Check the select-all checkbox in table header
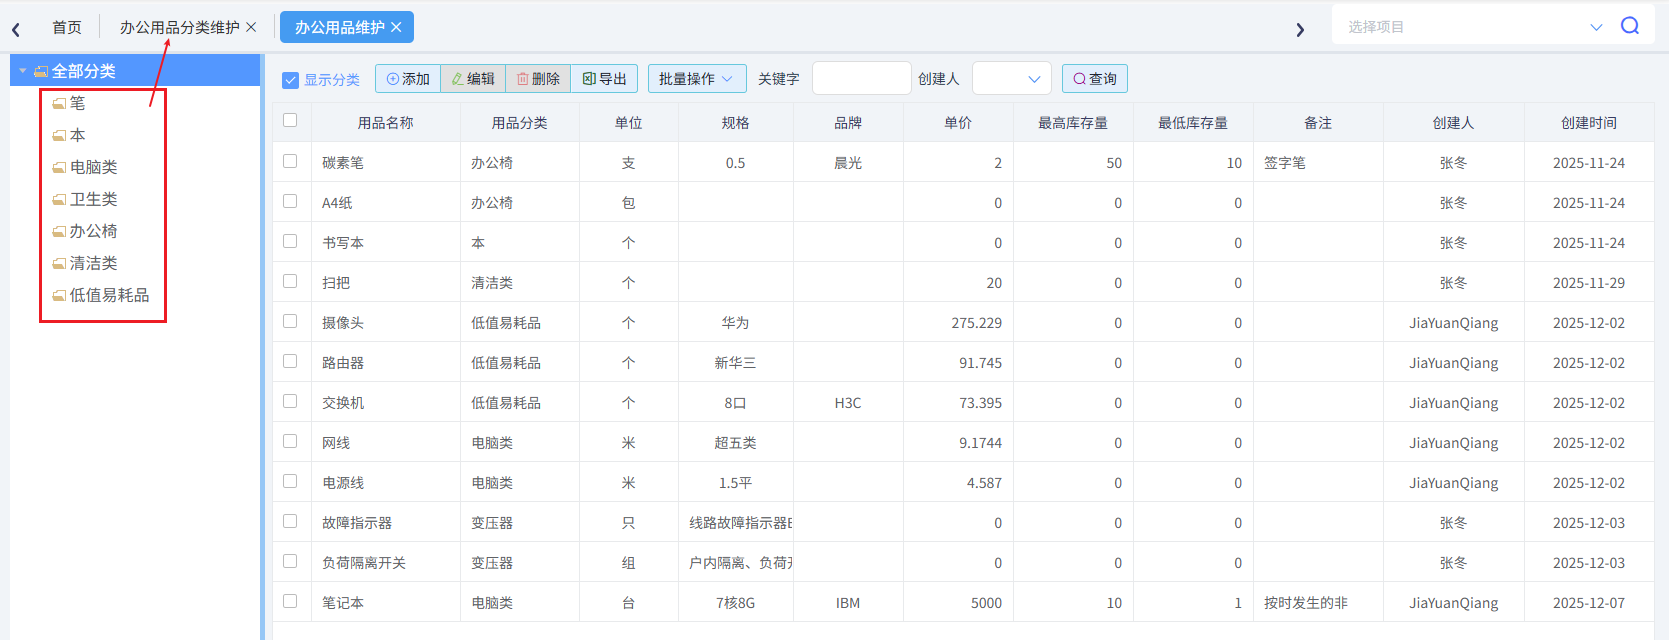 tap(290, 121)
